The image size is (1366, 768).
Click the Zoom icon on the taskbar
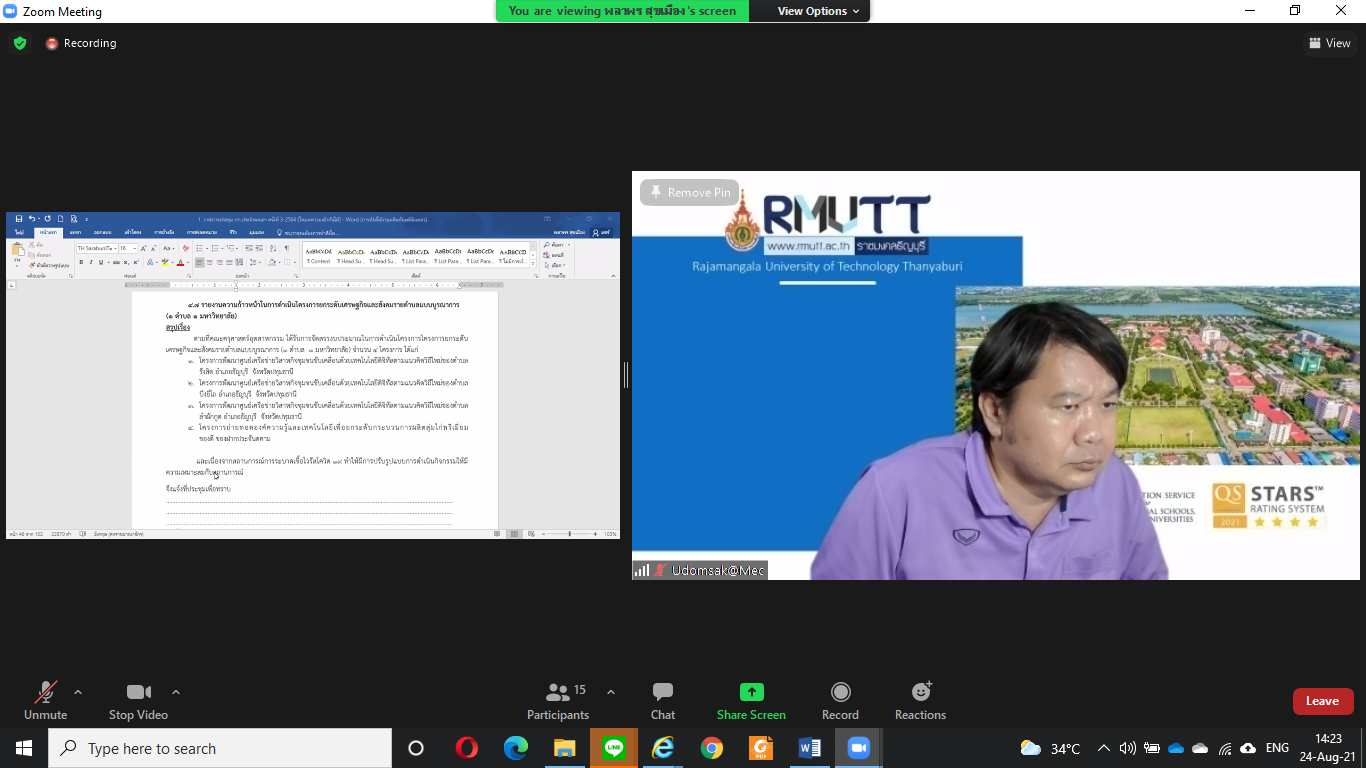click(x=859, y=748)
